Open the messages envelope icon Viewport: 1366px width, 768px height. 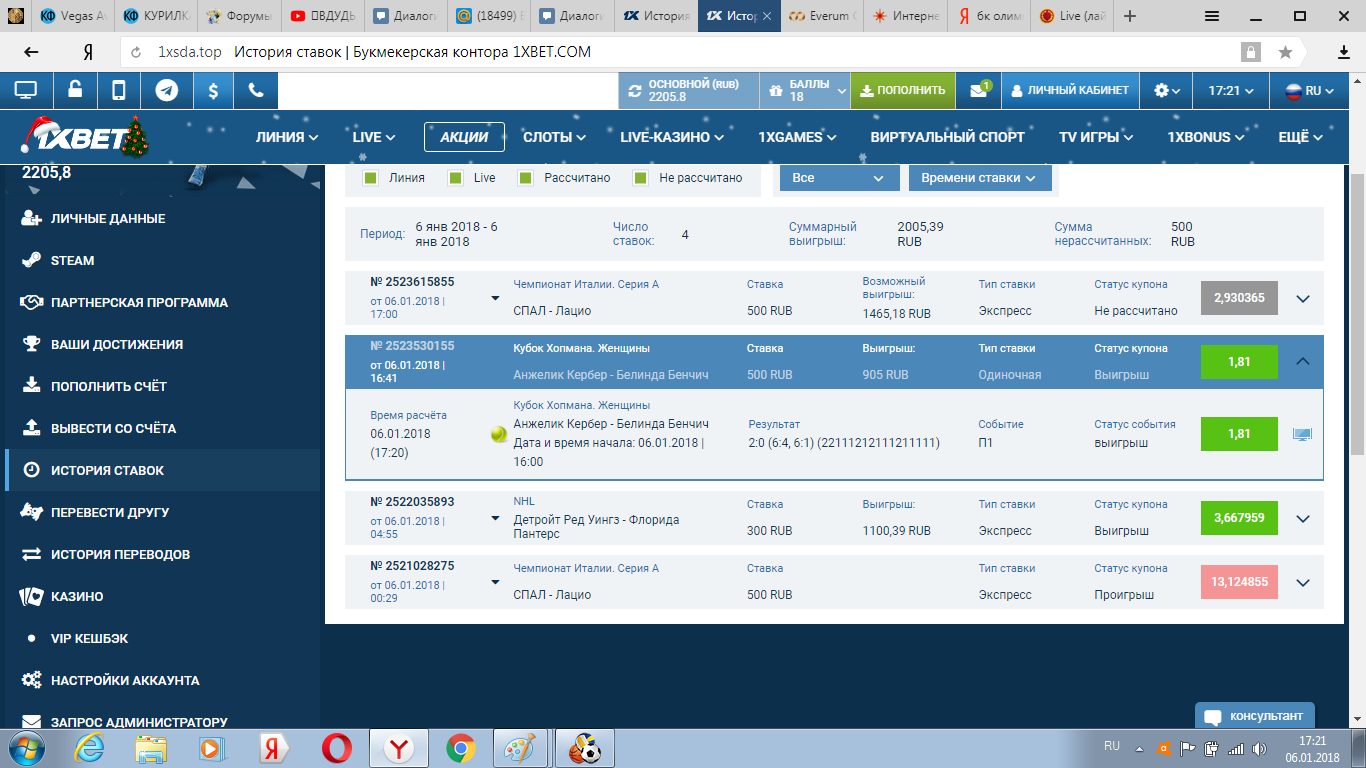click(978, 91)
